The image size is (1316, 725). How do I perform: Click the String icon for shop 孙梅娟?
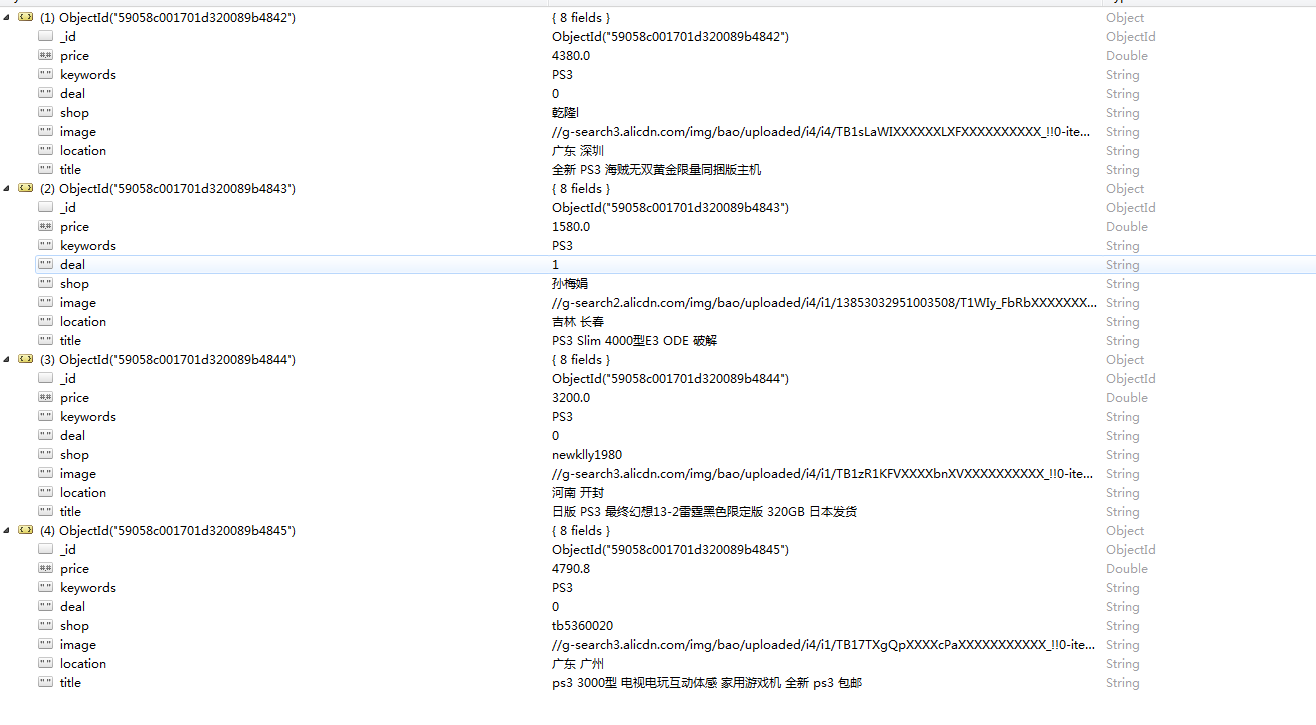click(x=45, y=284)
